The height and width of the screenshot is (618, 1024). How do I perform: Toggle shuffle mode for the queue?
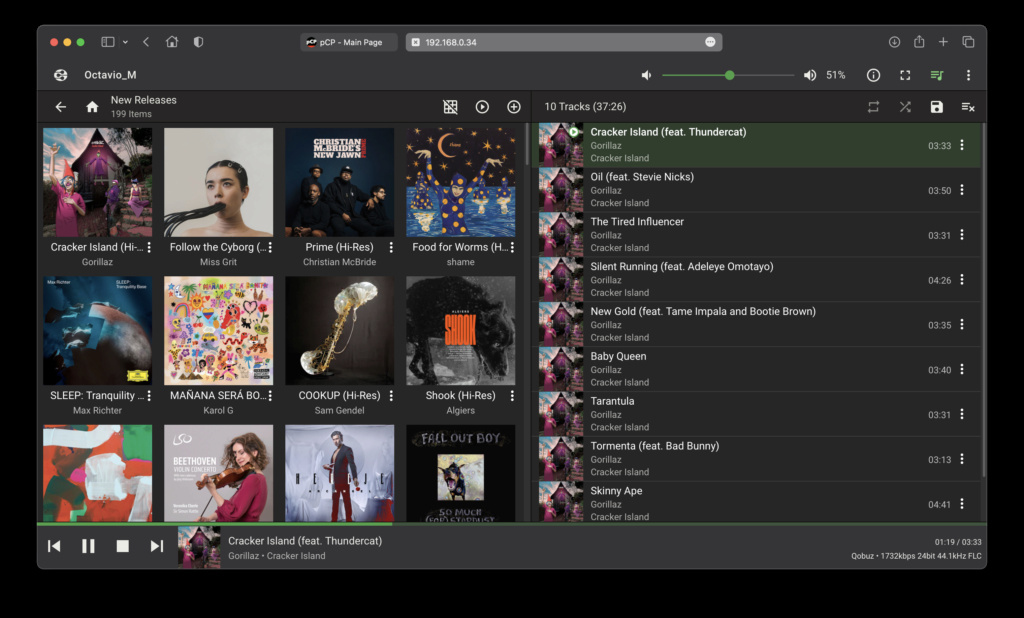point(905,106)
